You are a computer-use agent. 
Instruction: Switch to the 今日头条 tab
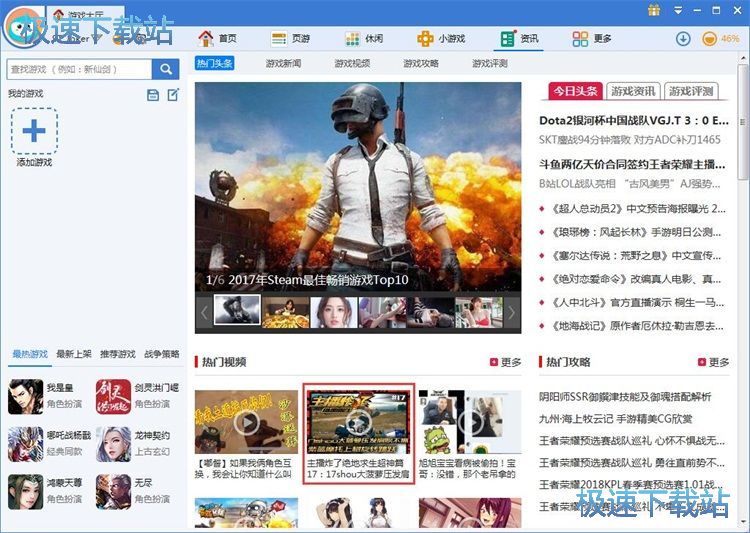point(575,91)
